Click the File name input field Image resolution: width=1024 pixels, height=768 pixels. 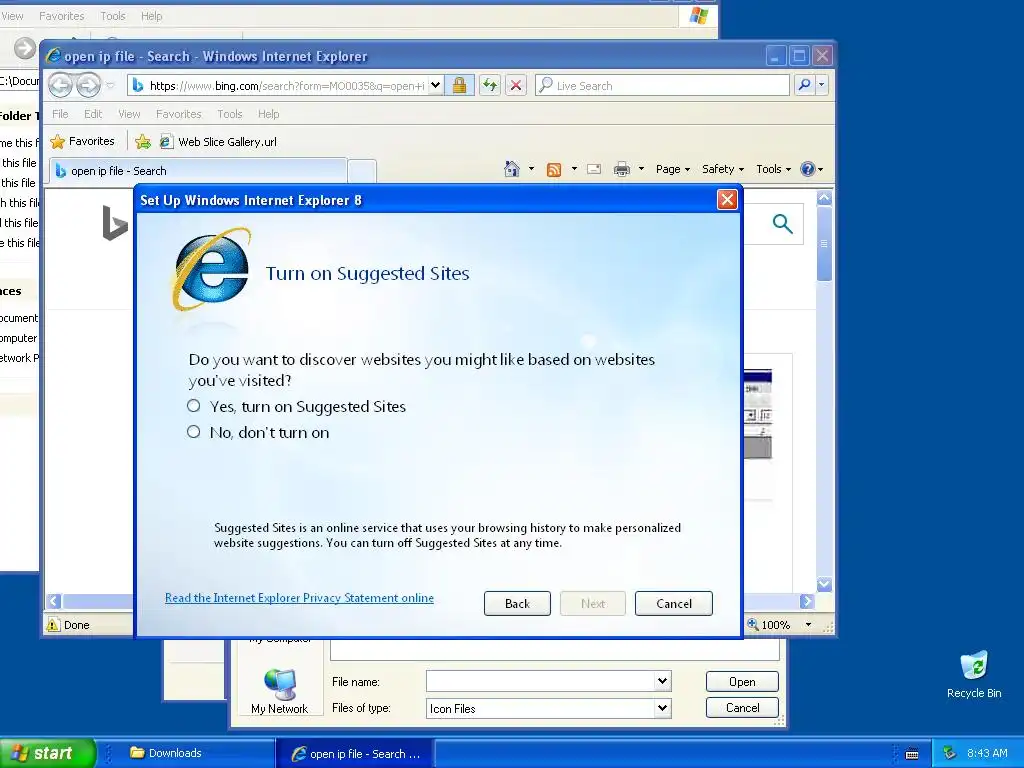pyautogui.click(x=541, y=681)
